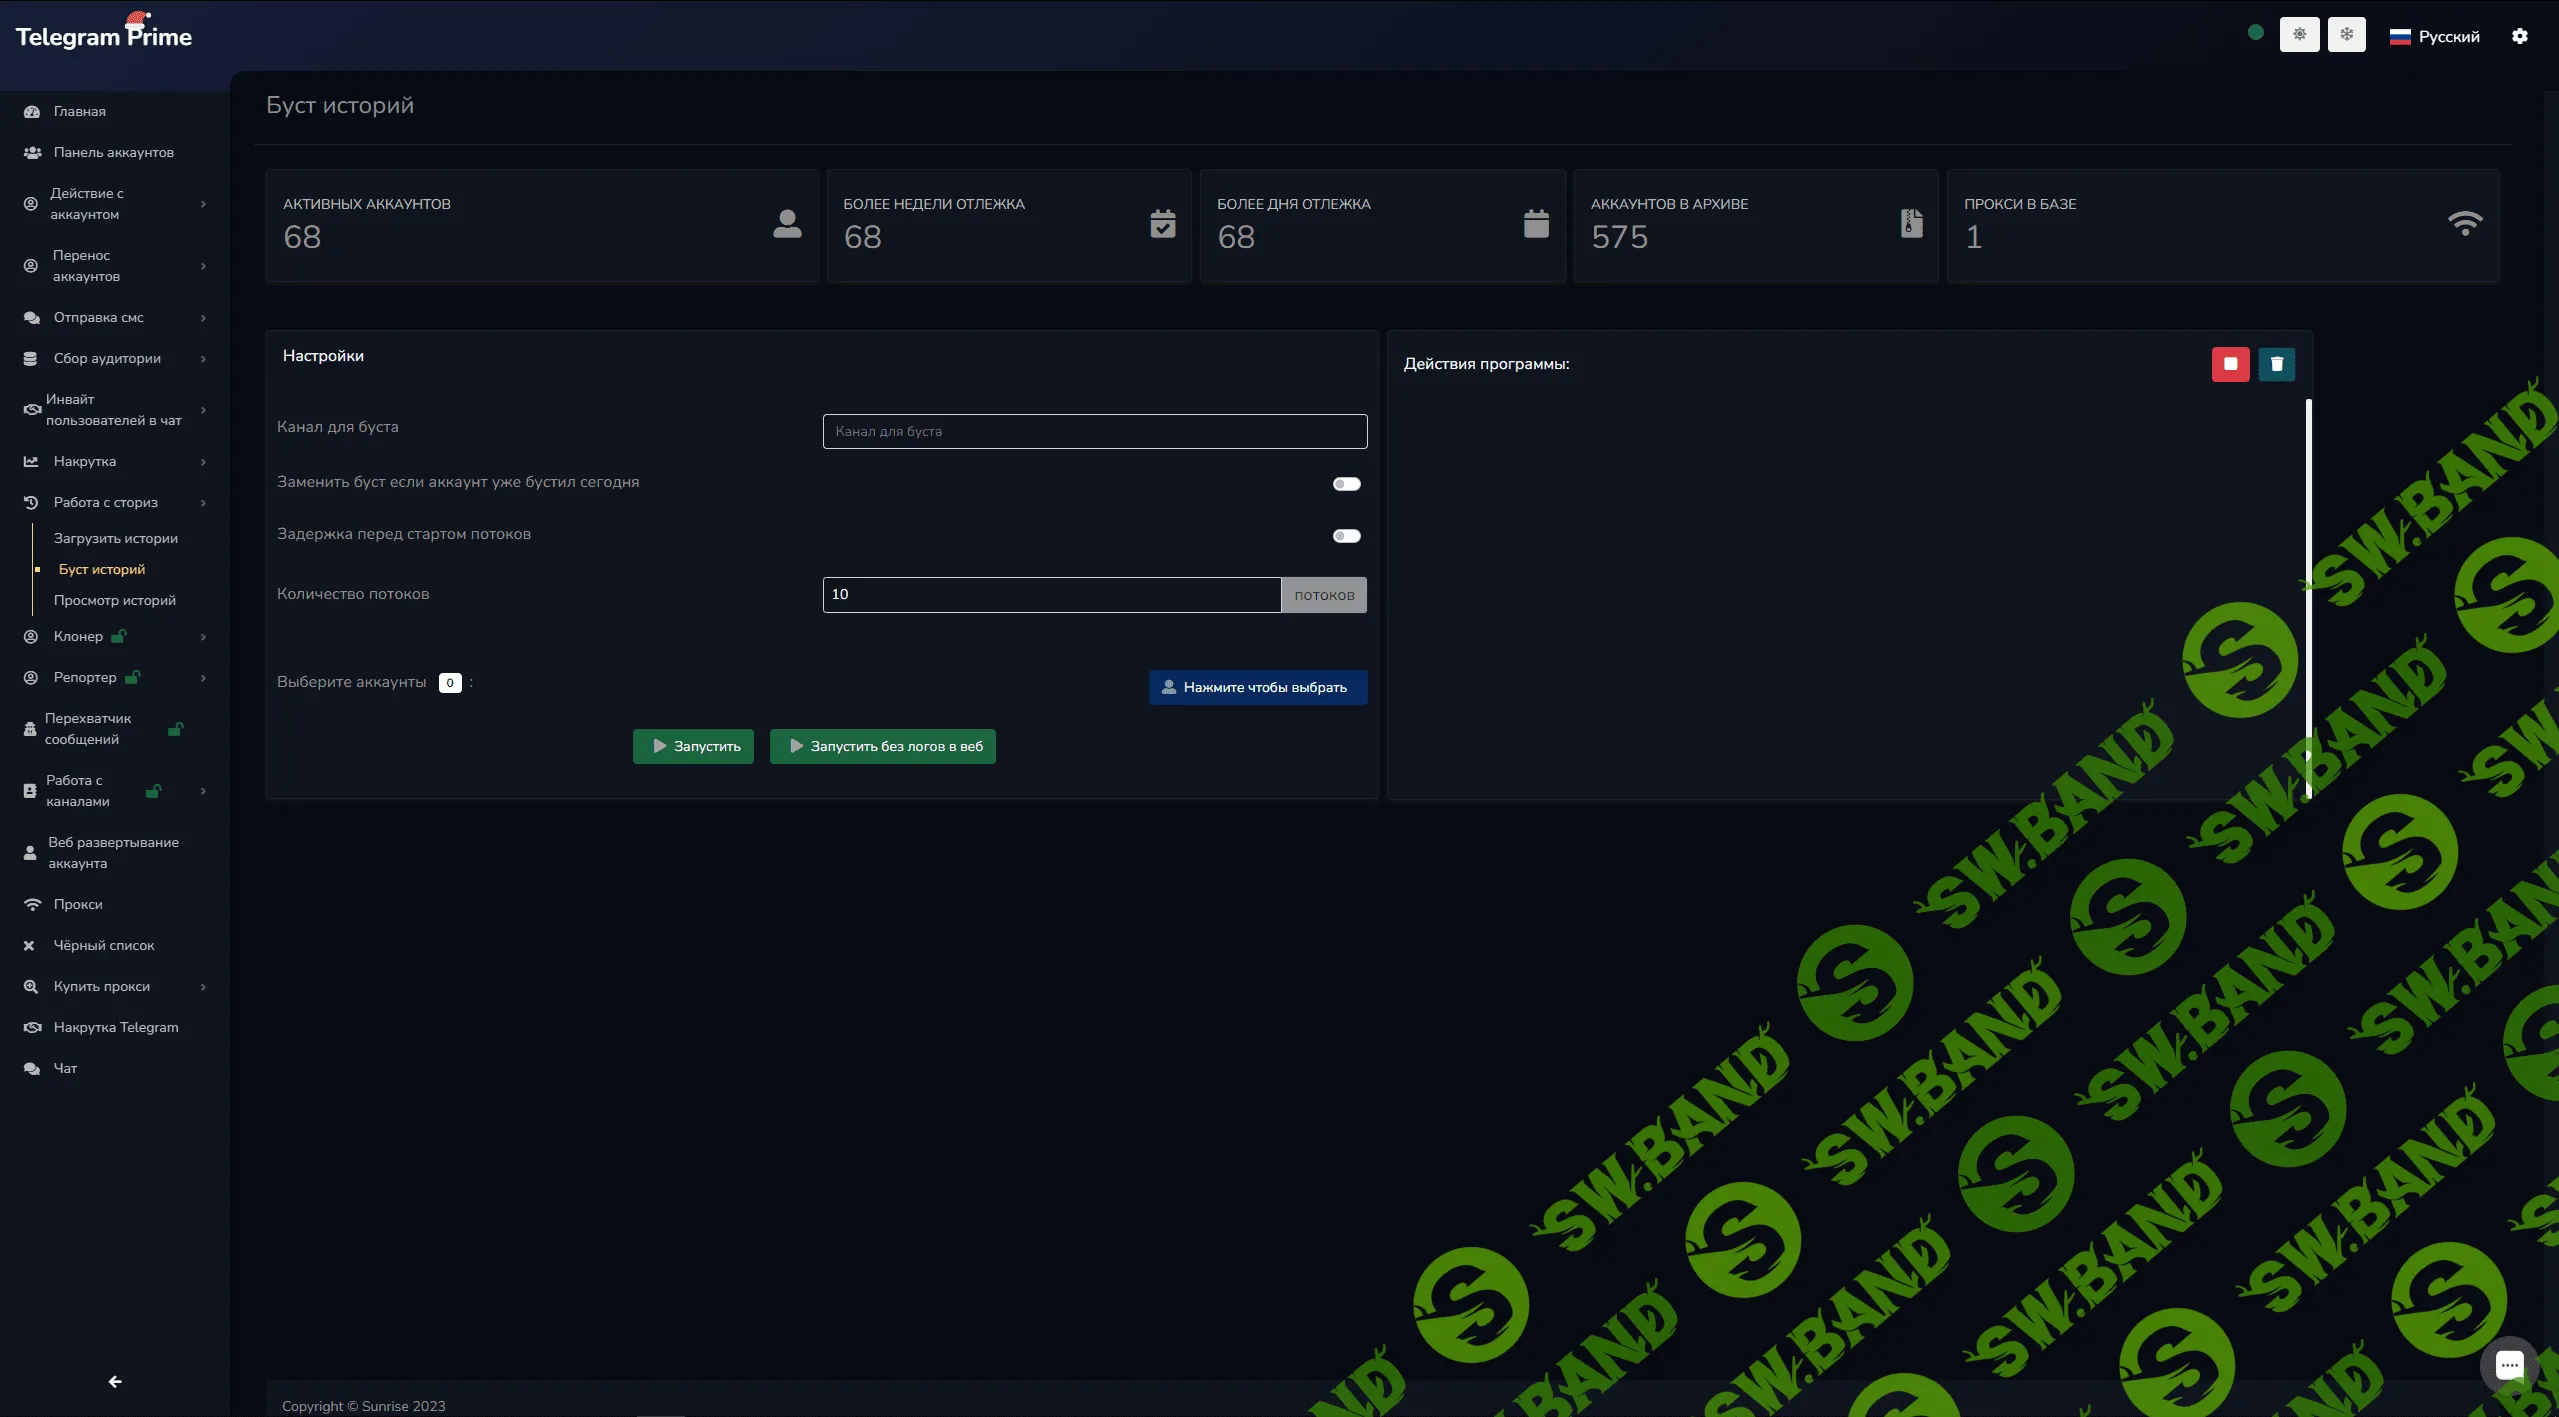Click the Канал для буста input field
The height and width of the screenshot is (1417, 2559).
[1094, 431]
